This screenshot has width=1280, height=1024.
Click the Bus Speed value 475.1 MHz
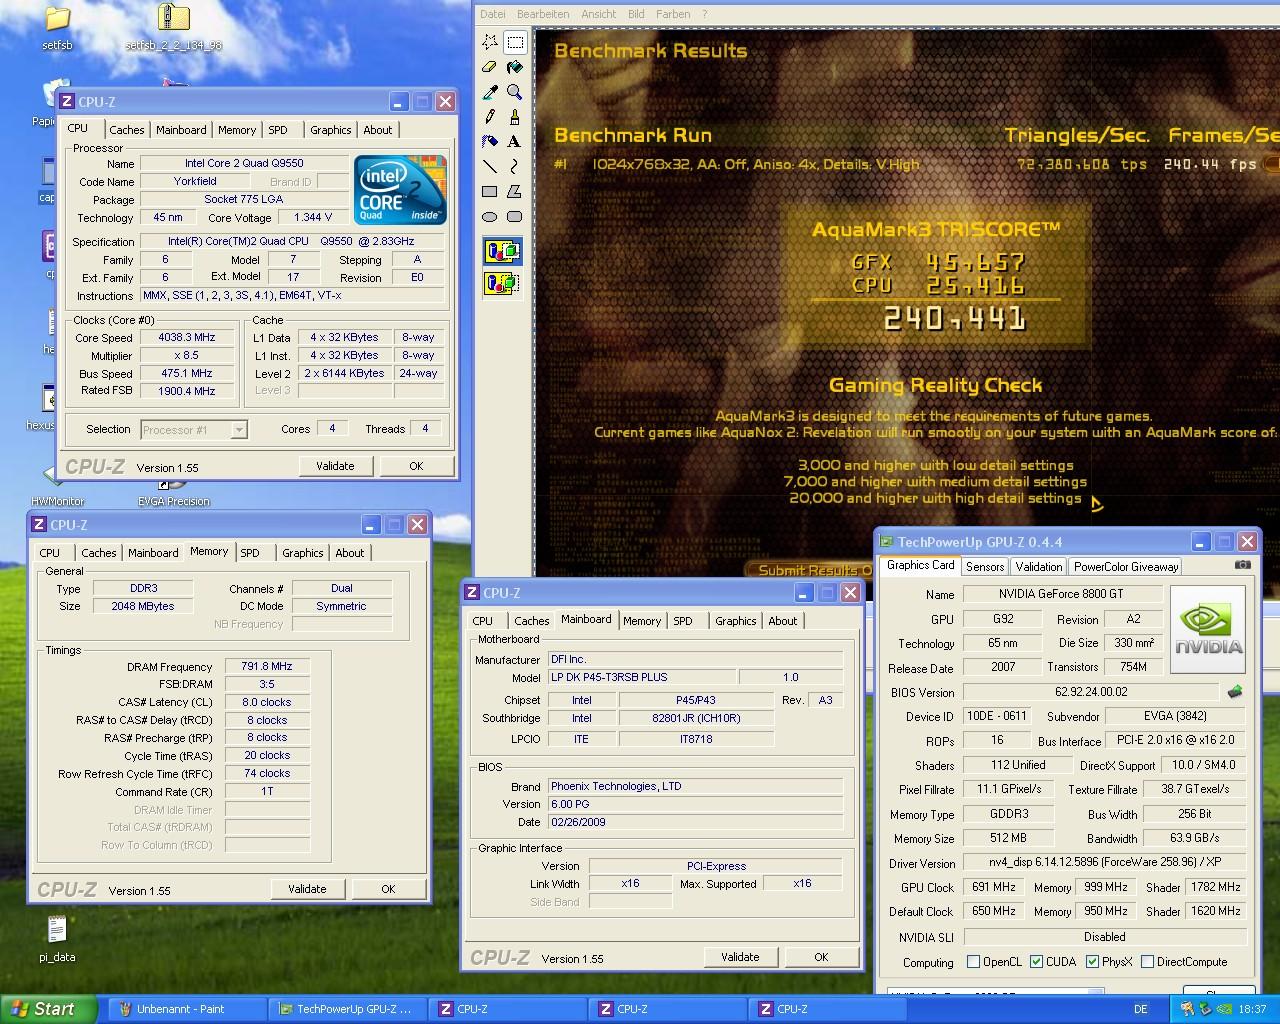188,374
